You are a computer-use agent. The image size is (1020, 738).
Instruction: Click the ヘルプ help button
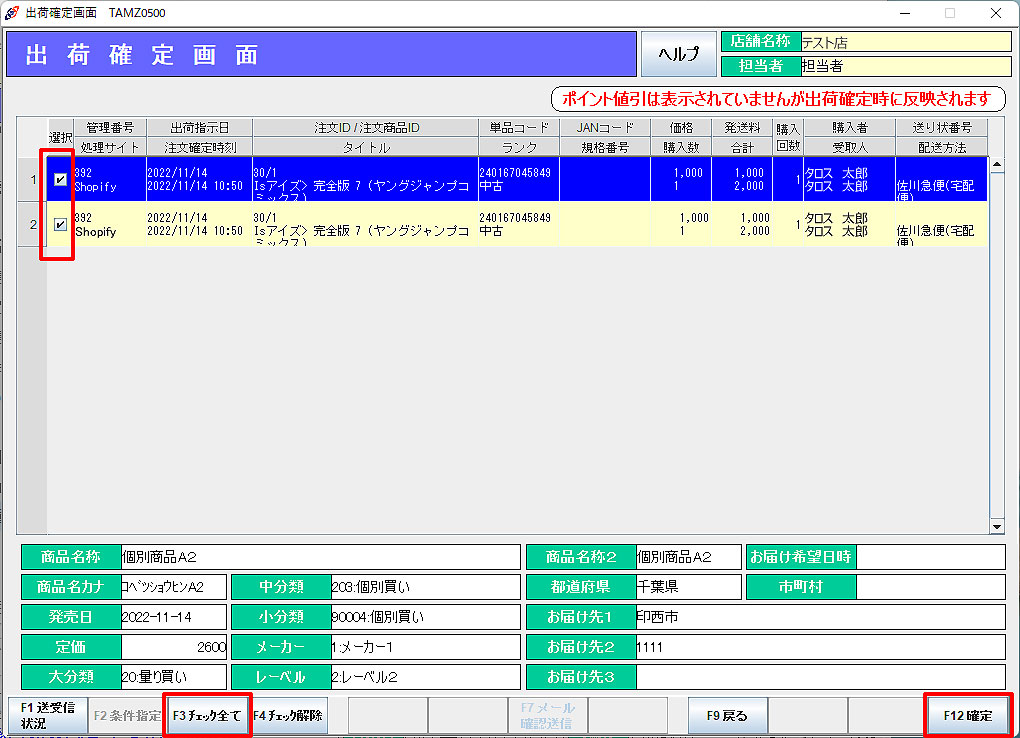click(679, 54)
